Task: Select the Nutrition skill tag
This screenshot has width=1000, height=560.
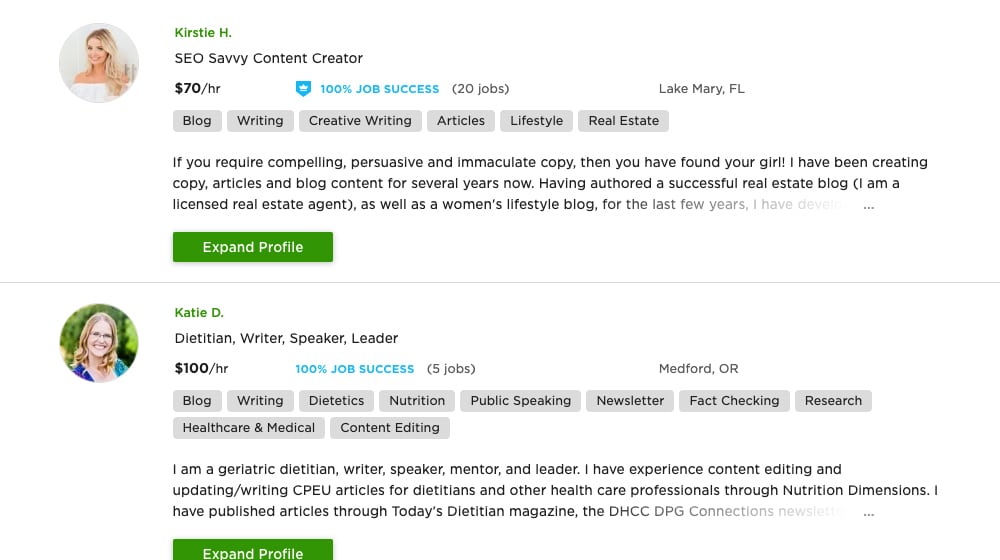Action: (417, 401)
